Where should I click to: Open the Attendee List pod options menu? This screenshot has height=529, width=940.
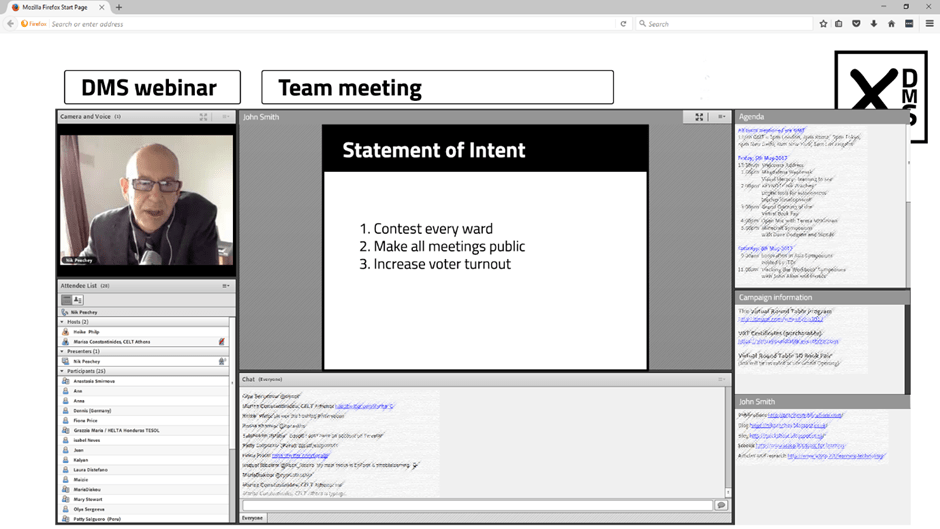point(226,286)
